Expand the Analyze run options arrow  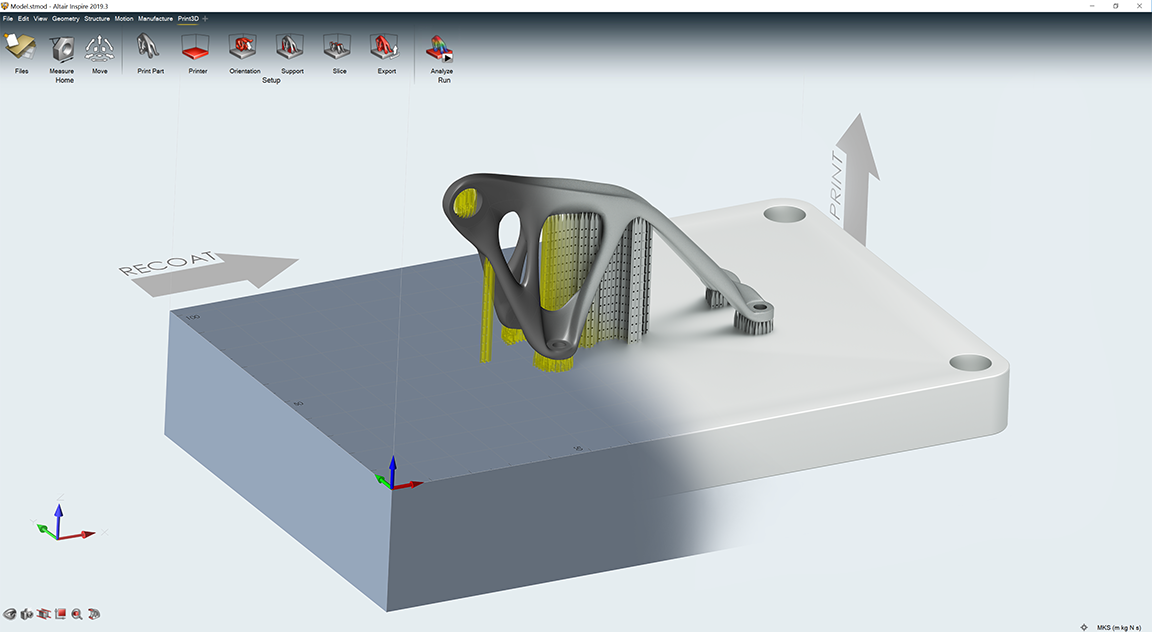point(447,58)
